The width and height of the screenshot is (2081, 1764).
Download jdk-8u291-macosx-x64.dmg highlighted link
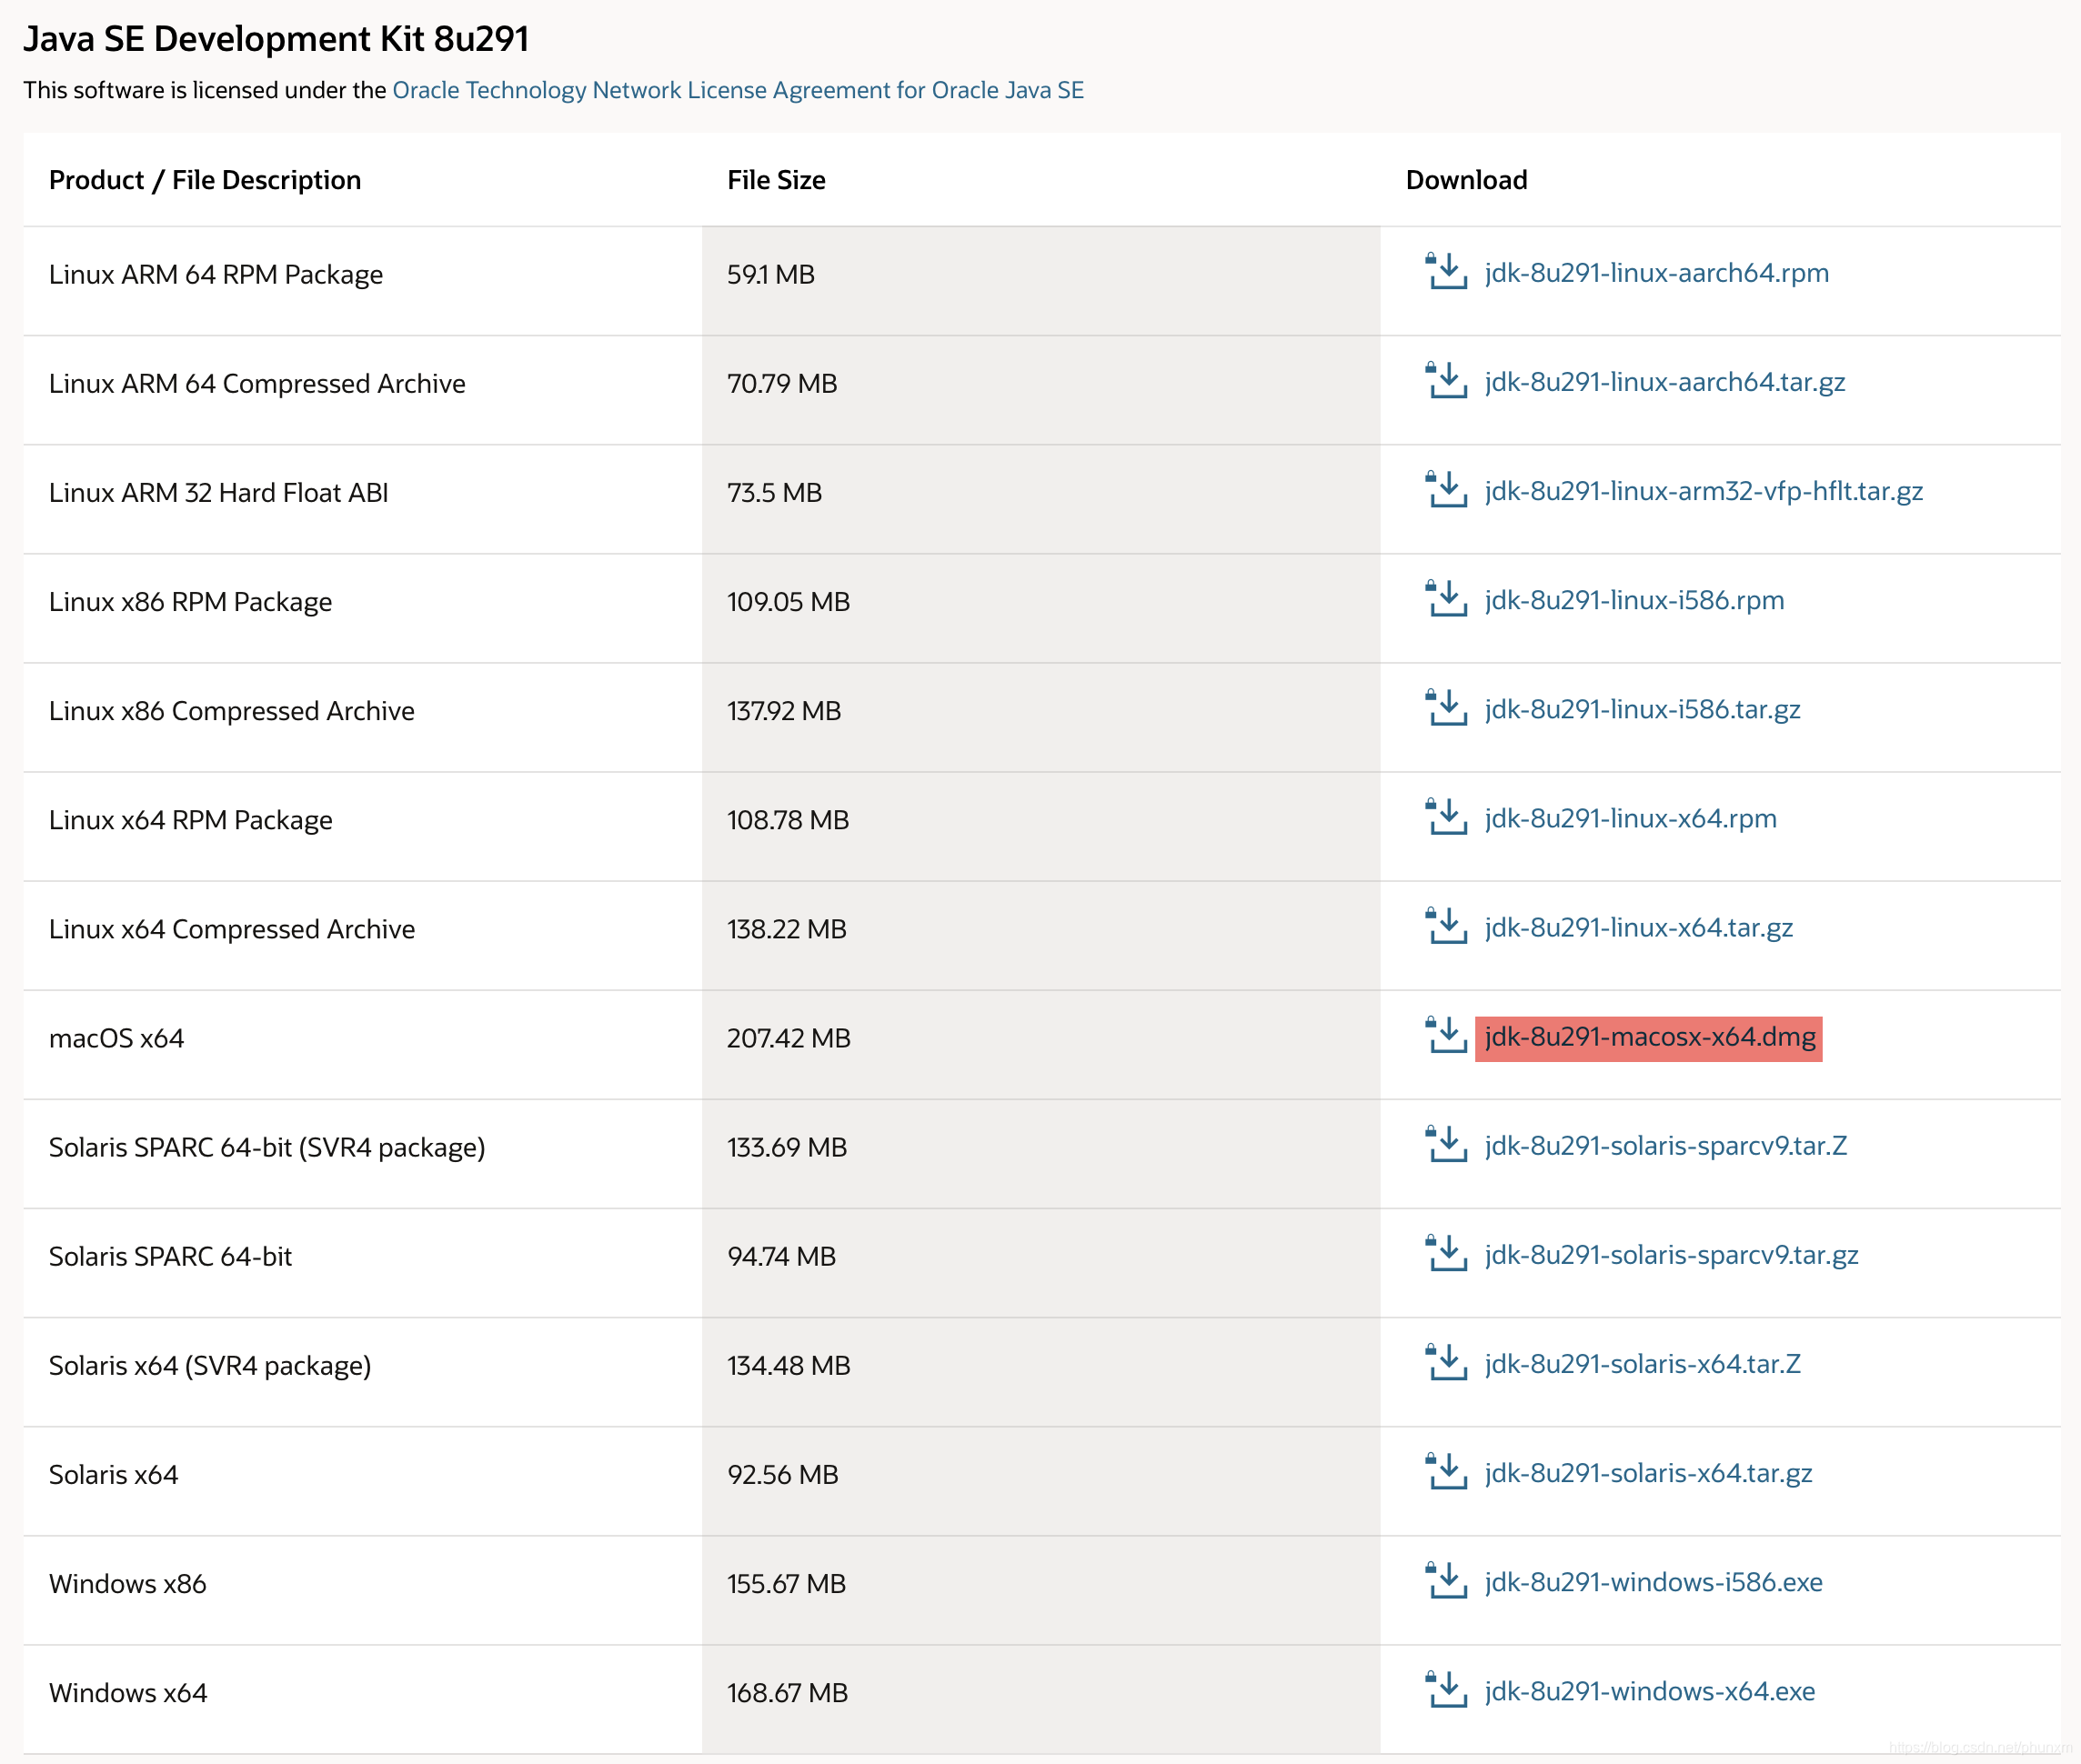(x=1649, y=1037)
